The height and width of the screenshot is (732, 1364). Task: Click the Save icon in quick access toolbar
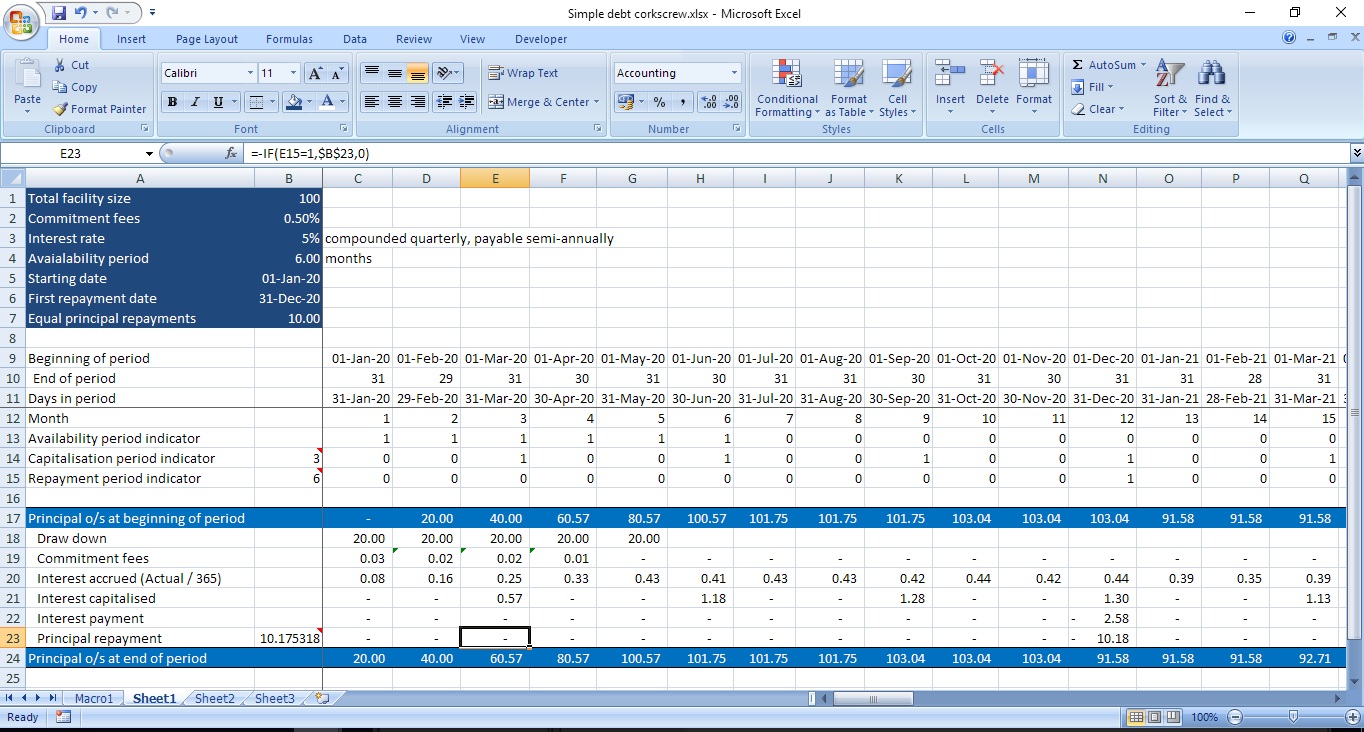pyautogui.click(x=59, y=13)
